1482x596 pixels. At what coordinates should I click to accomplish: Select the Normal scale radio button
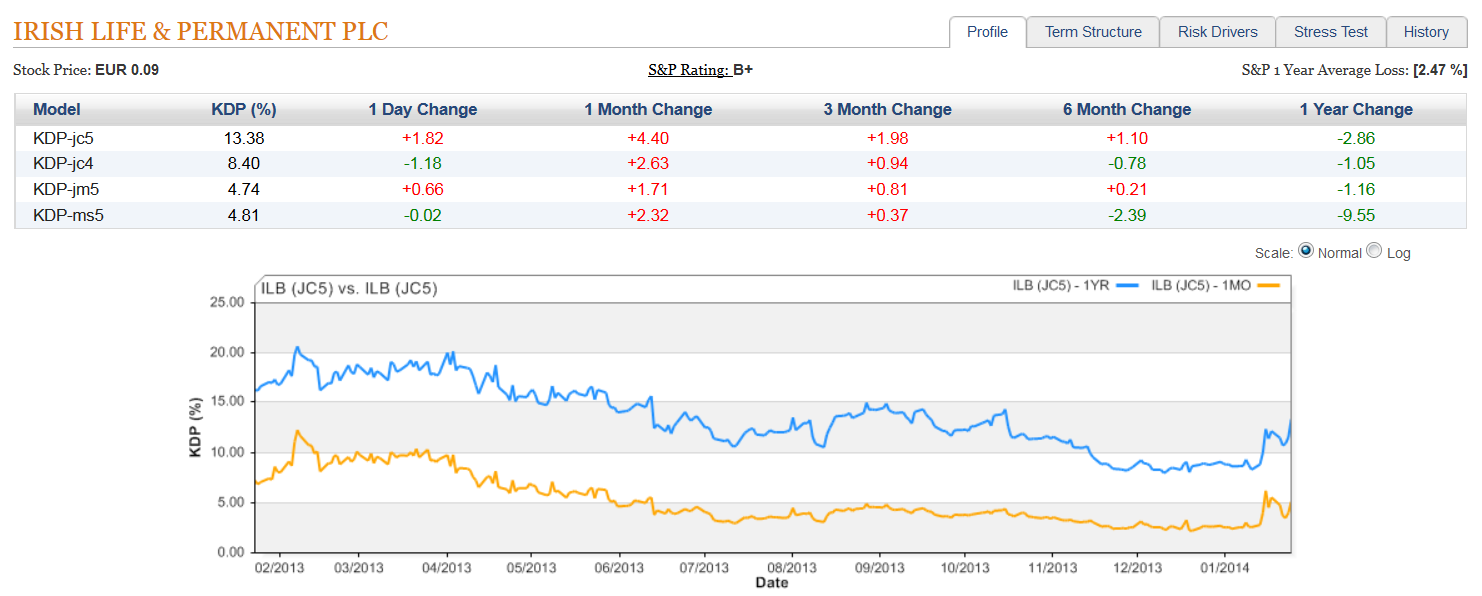coord(1306,251)
